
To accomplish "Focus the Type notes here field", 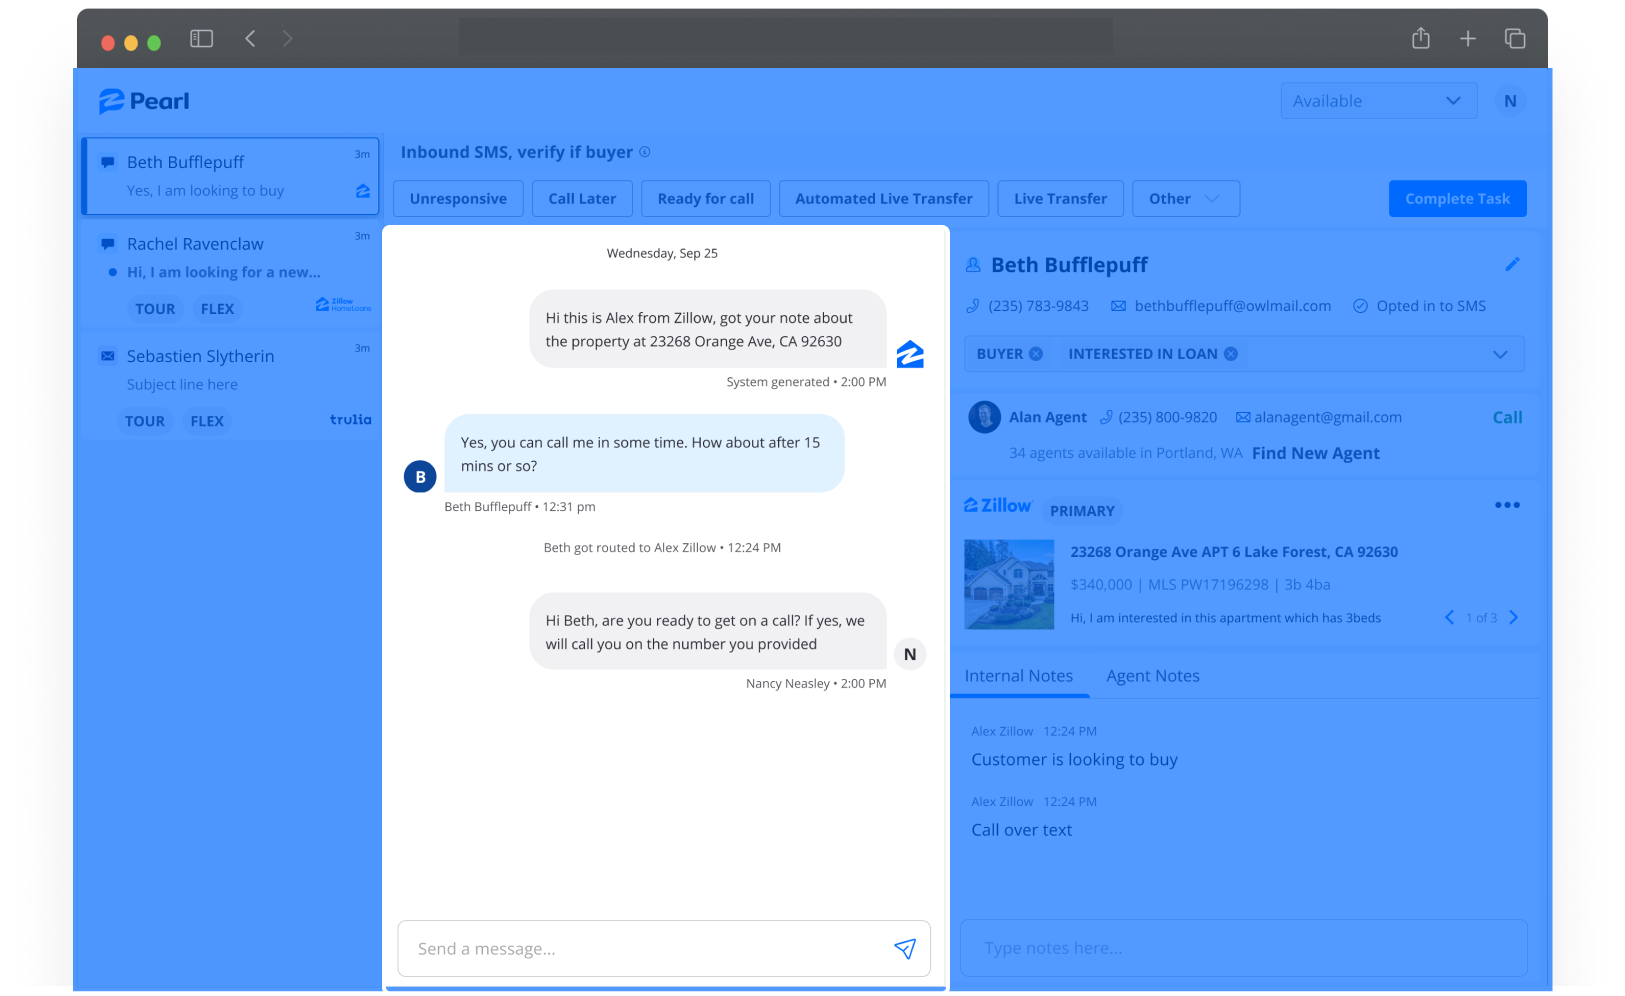I will click(1244, 948).
